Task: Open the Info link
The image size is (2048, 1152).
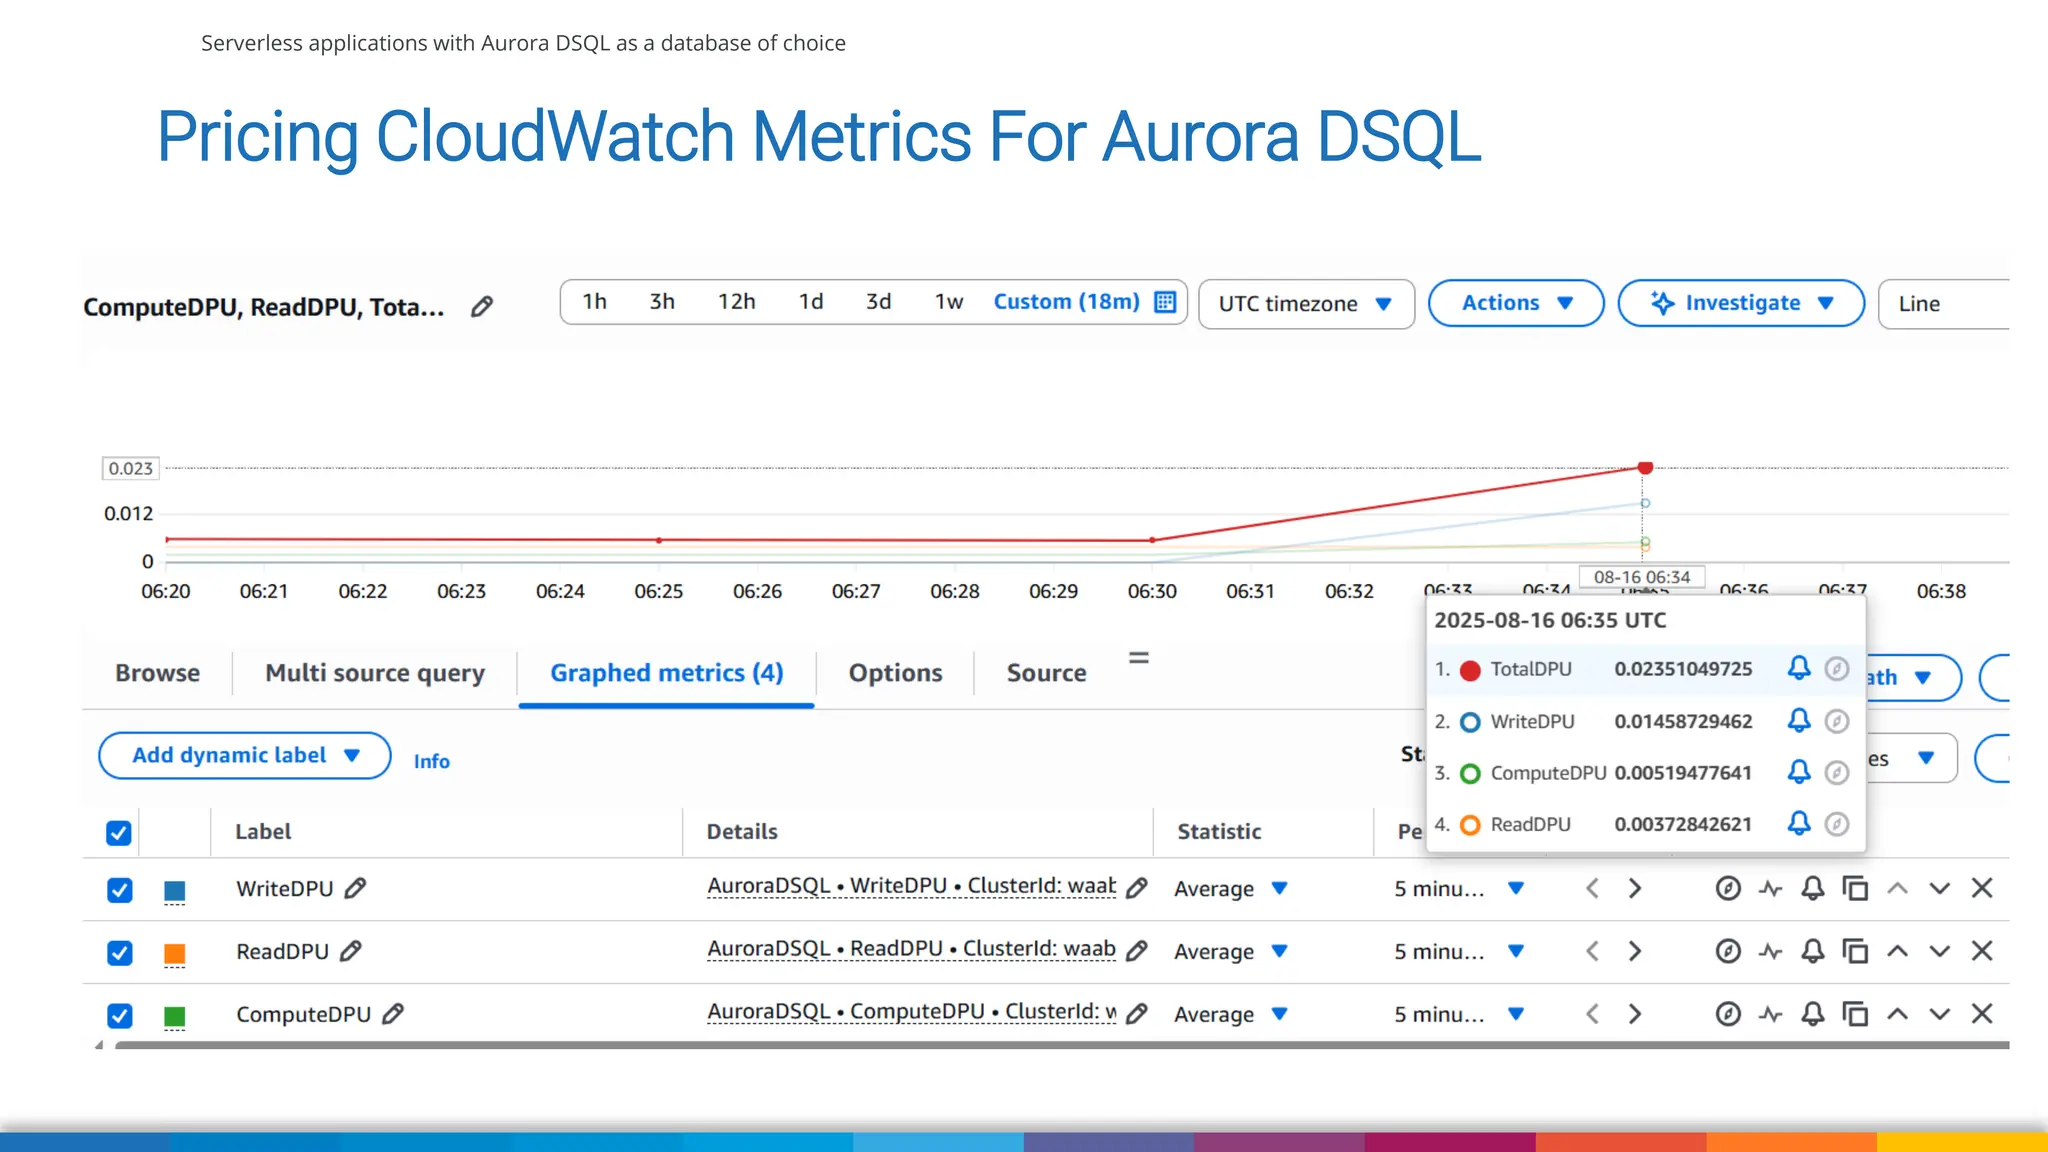Action: point(432,762)
